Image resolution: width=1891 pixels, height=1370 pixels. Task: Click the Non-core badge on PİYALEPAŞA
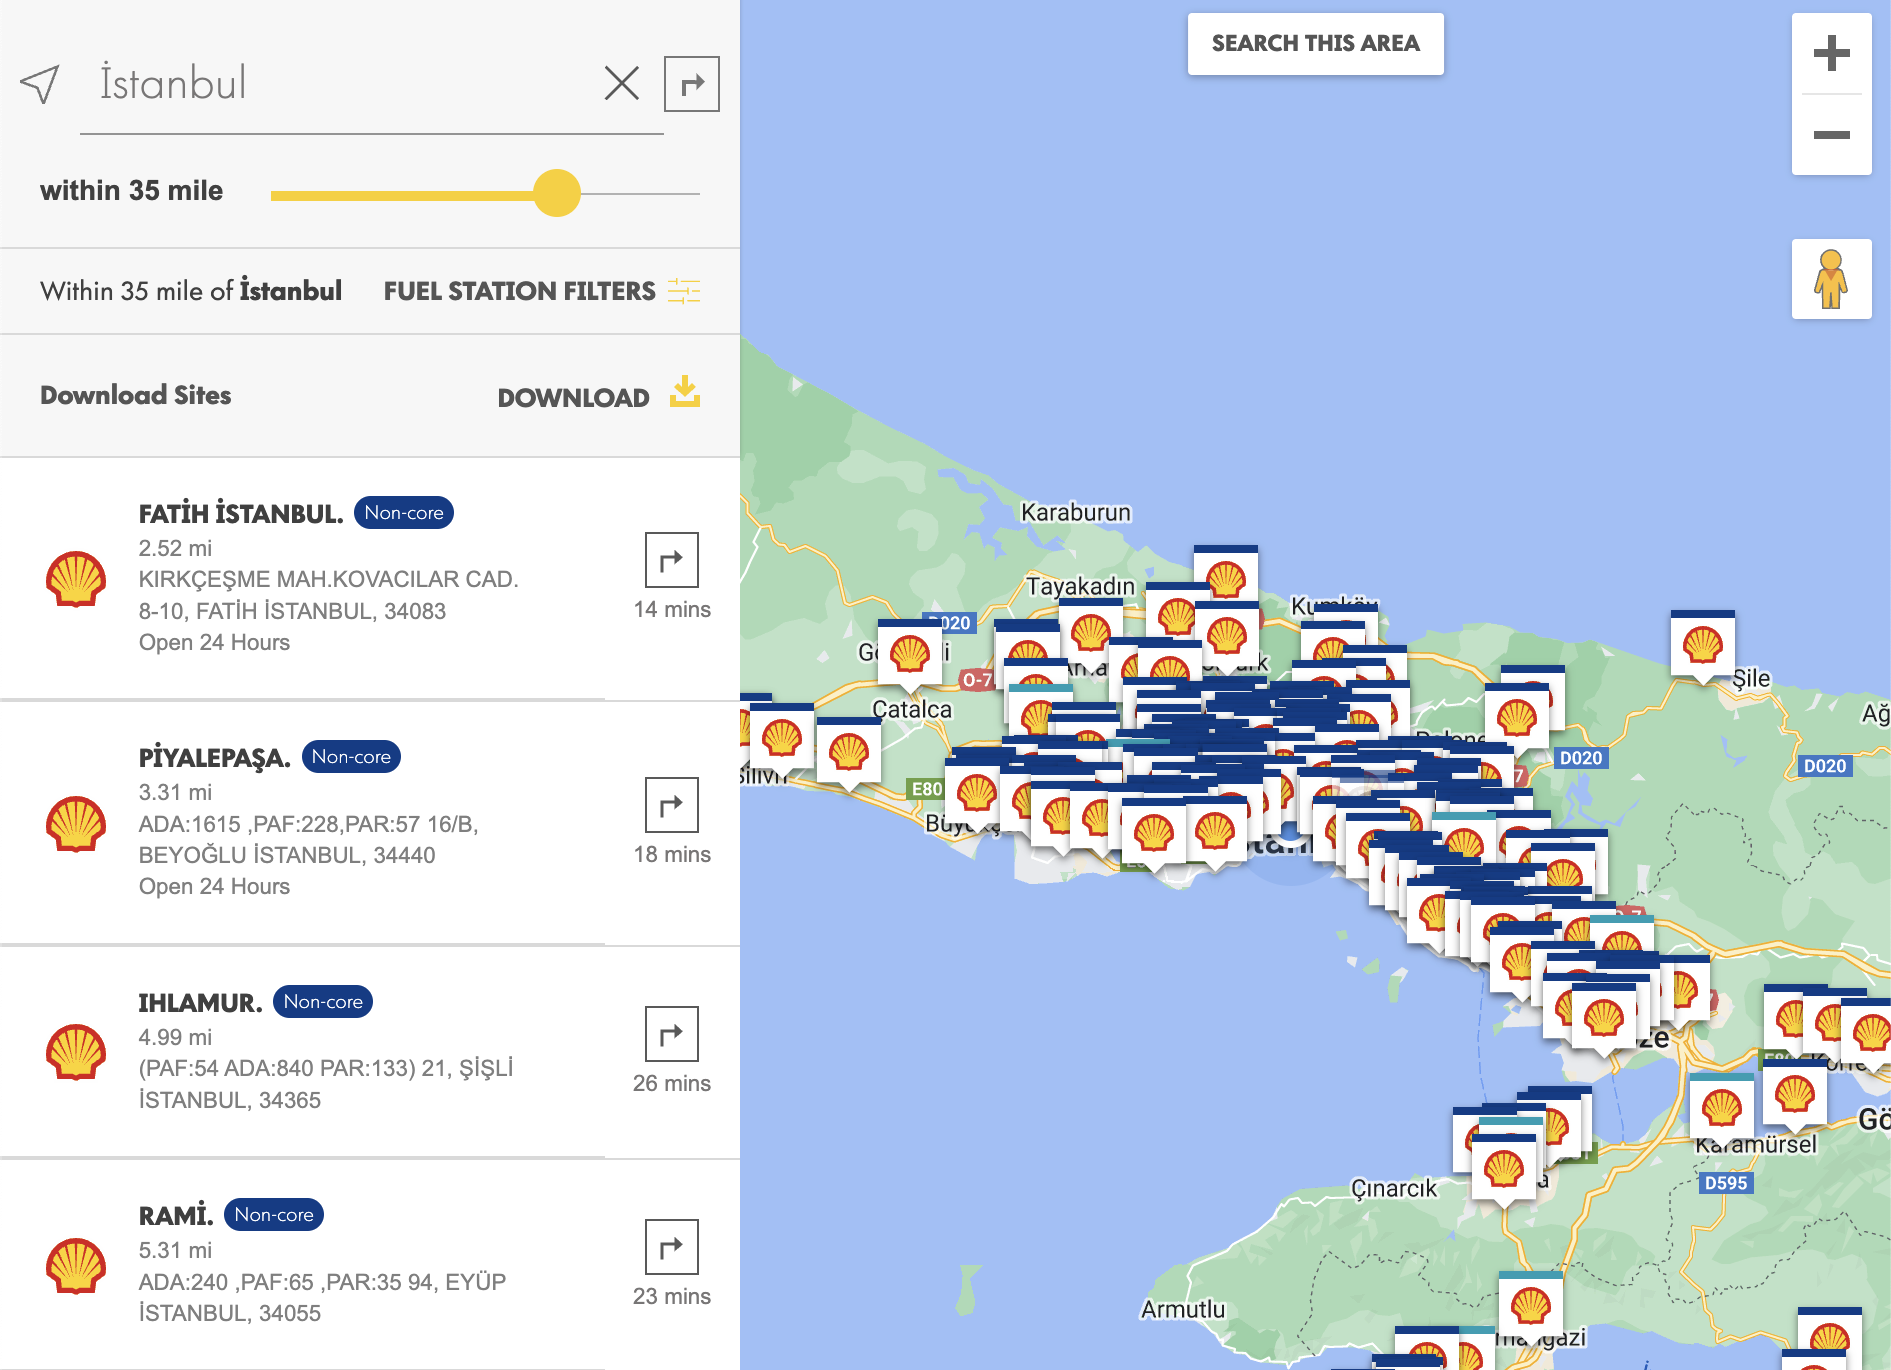coord(349,756)
